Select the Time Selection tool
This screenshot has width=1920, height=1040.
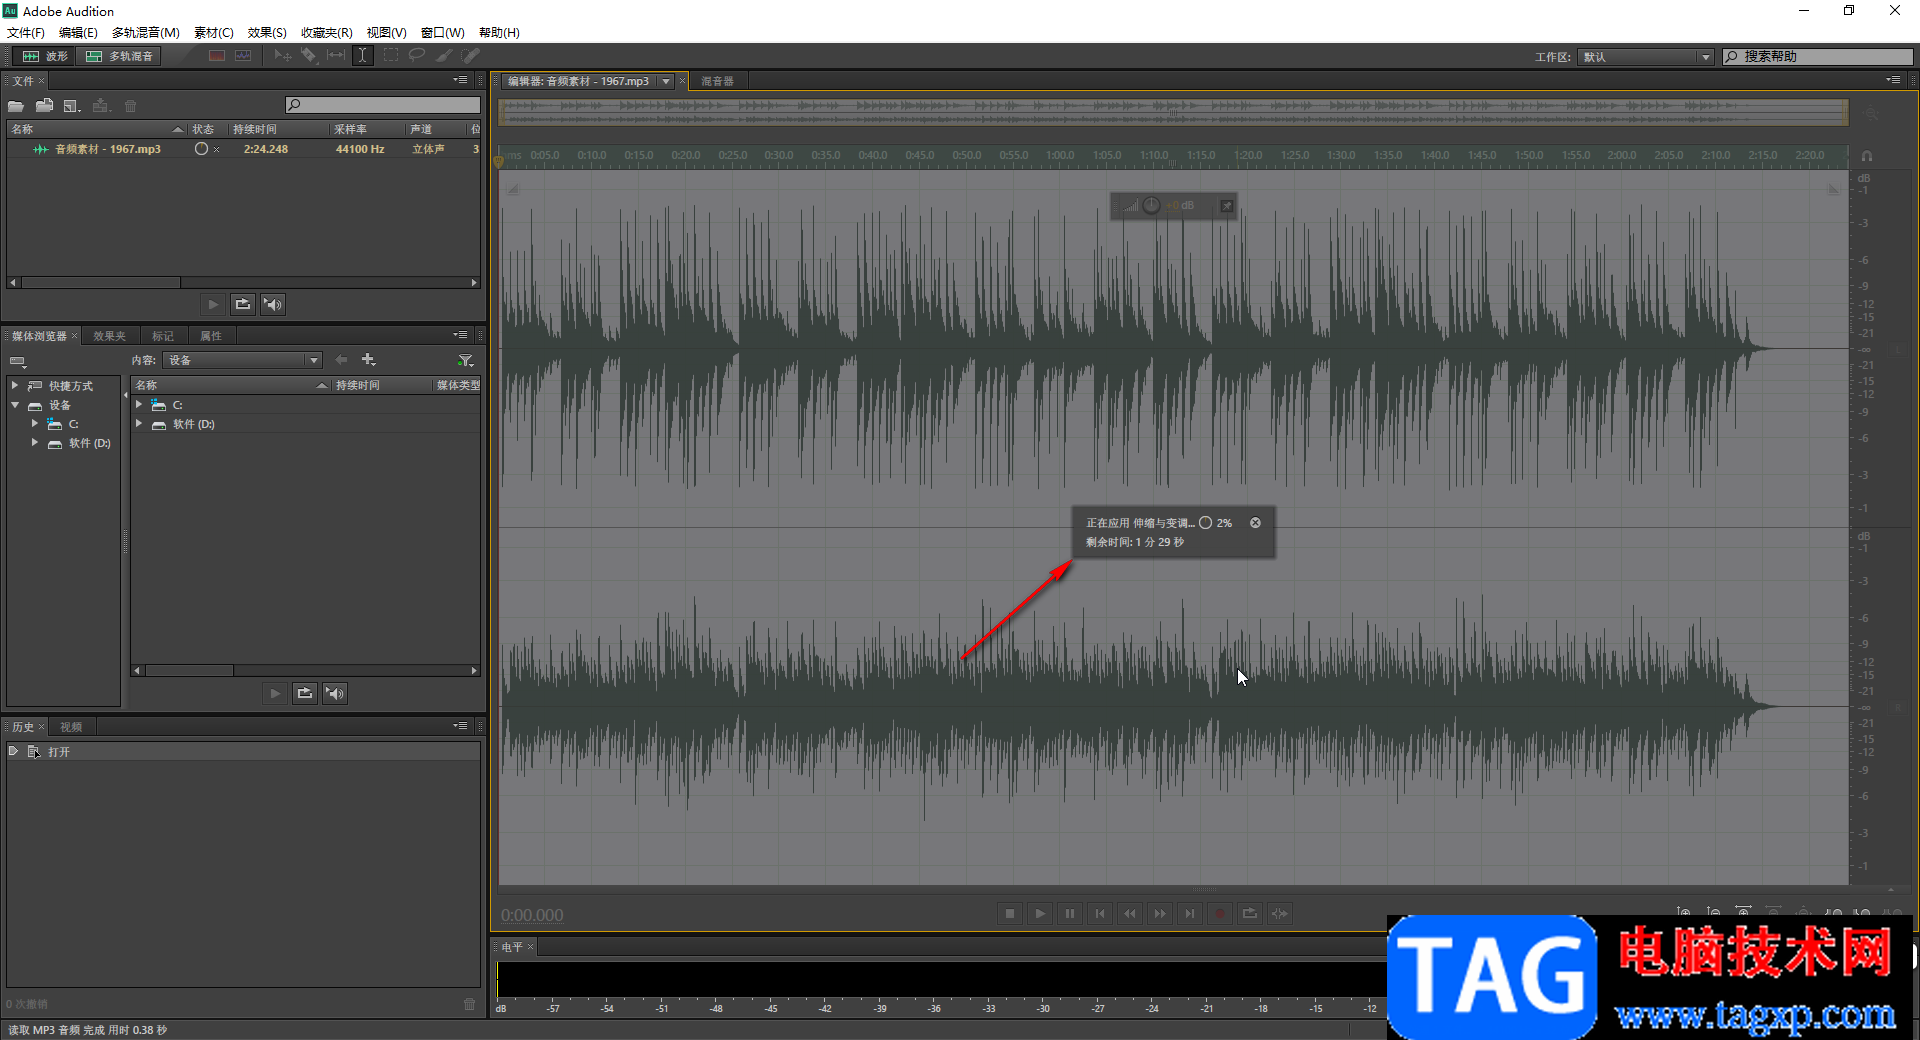(x=363, y=56)
